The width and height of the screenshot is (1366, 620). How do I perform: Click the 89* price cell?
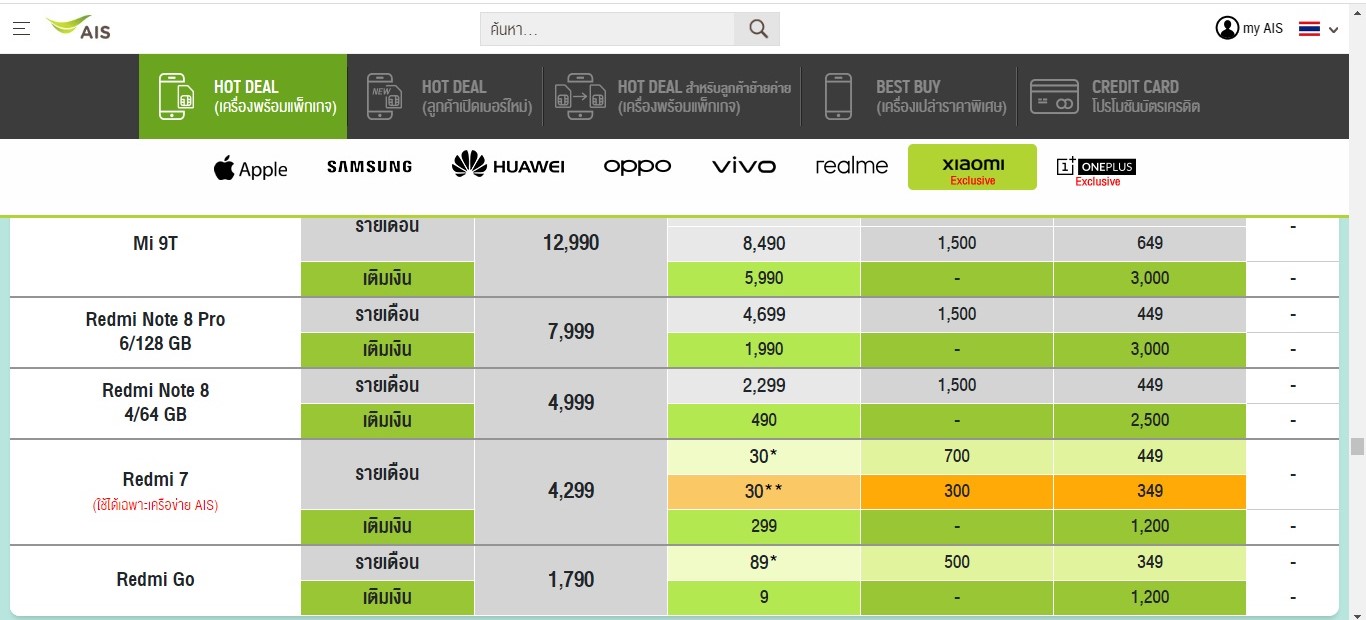(764, 562)
